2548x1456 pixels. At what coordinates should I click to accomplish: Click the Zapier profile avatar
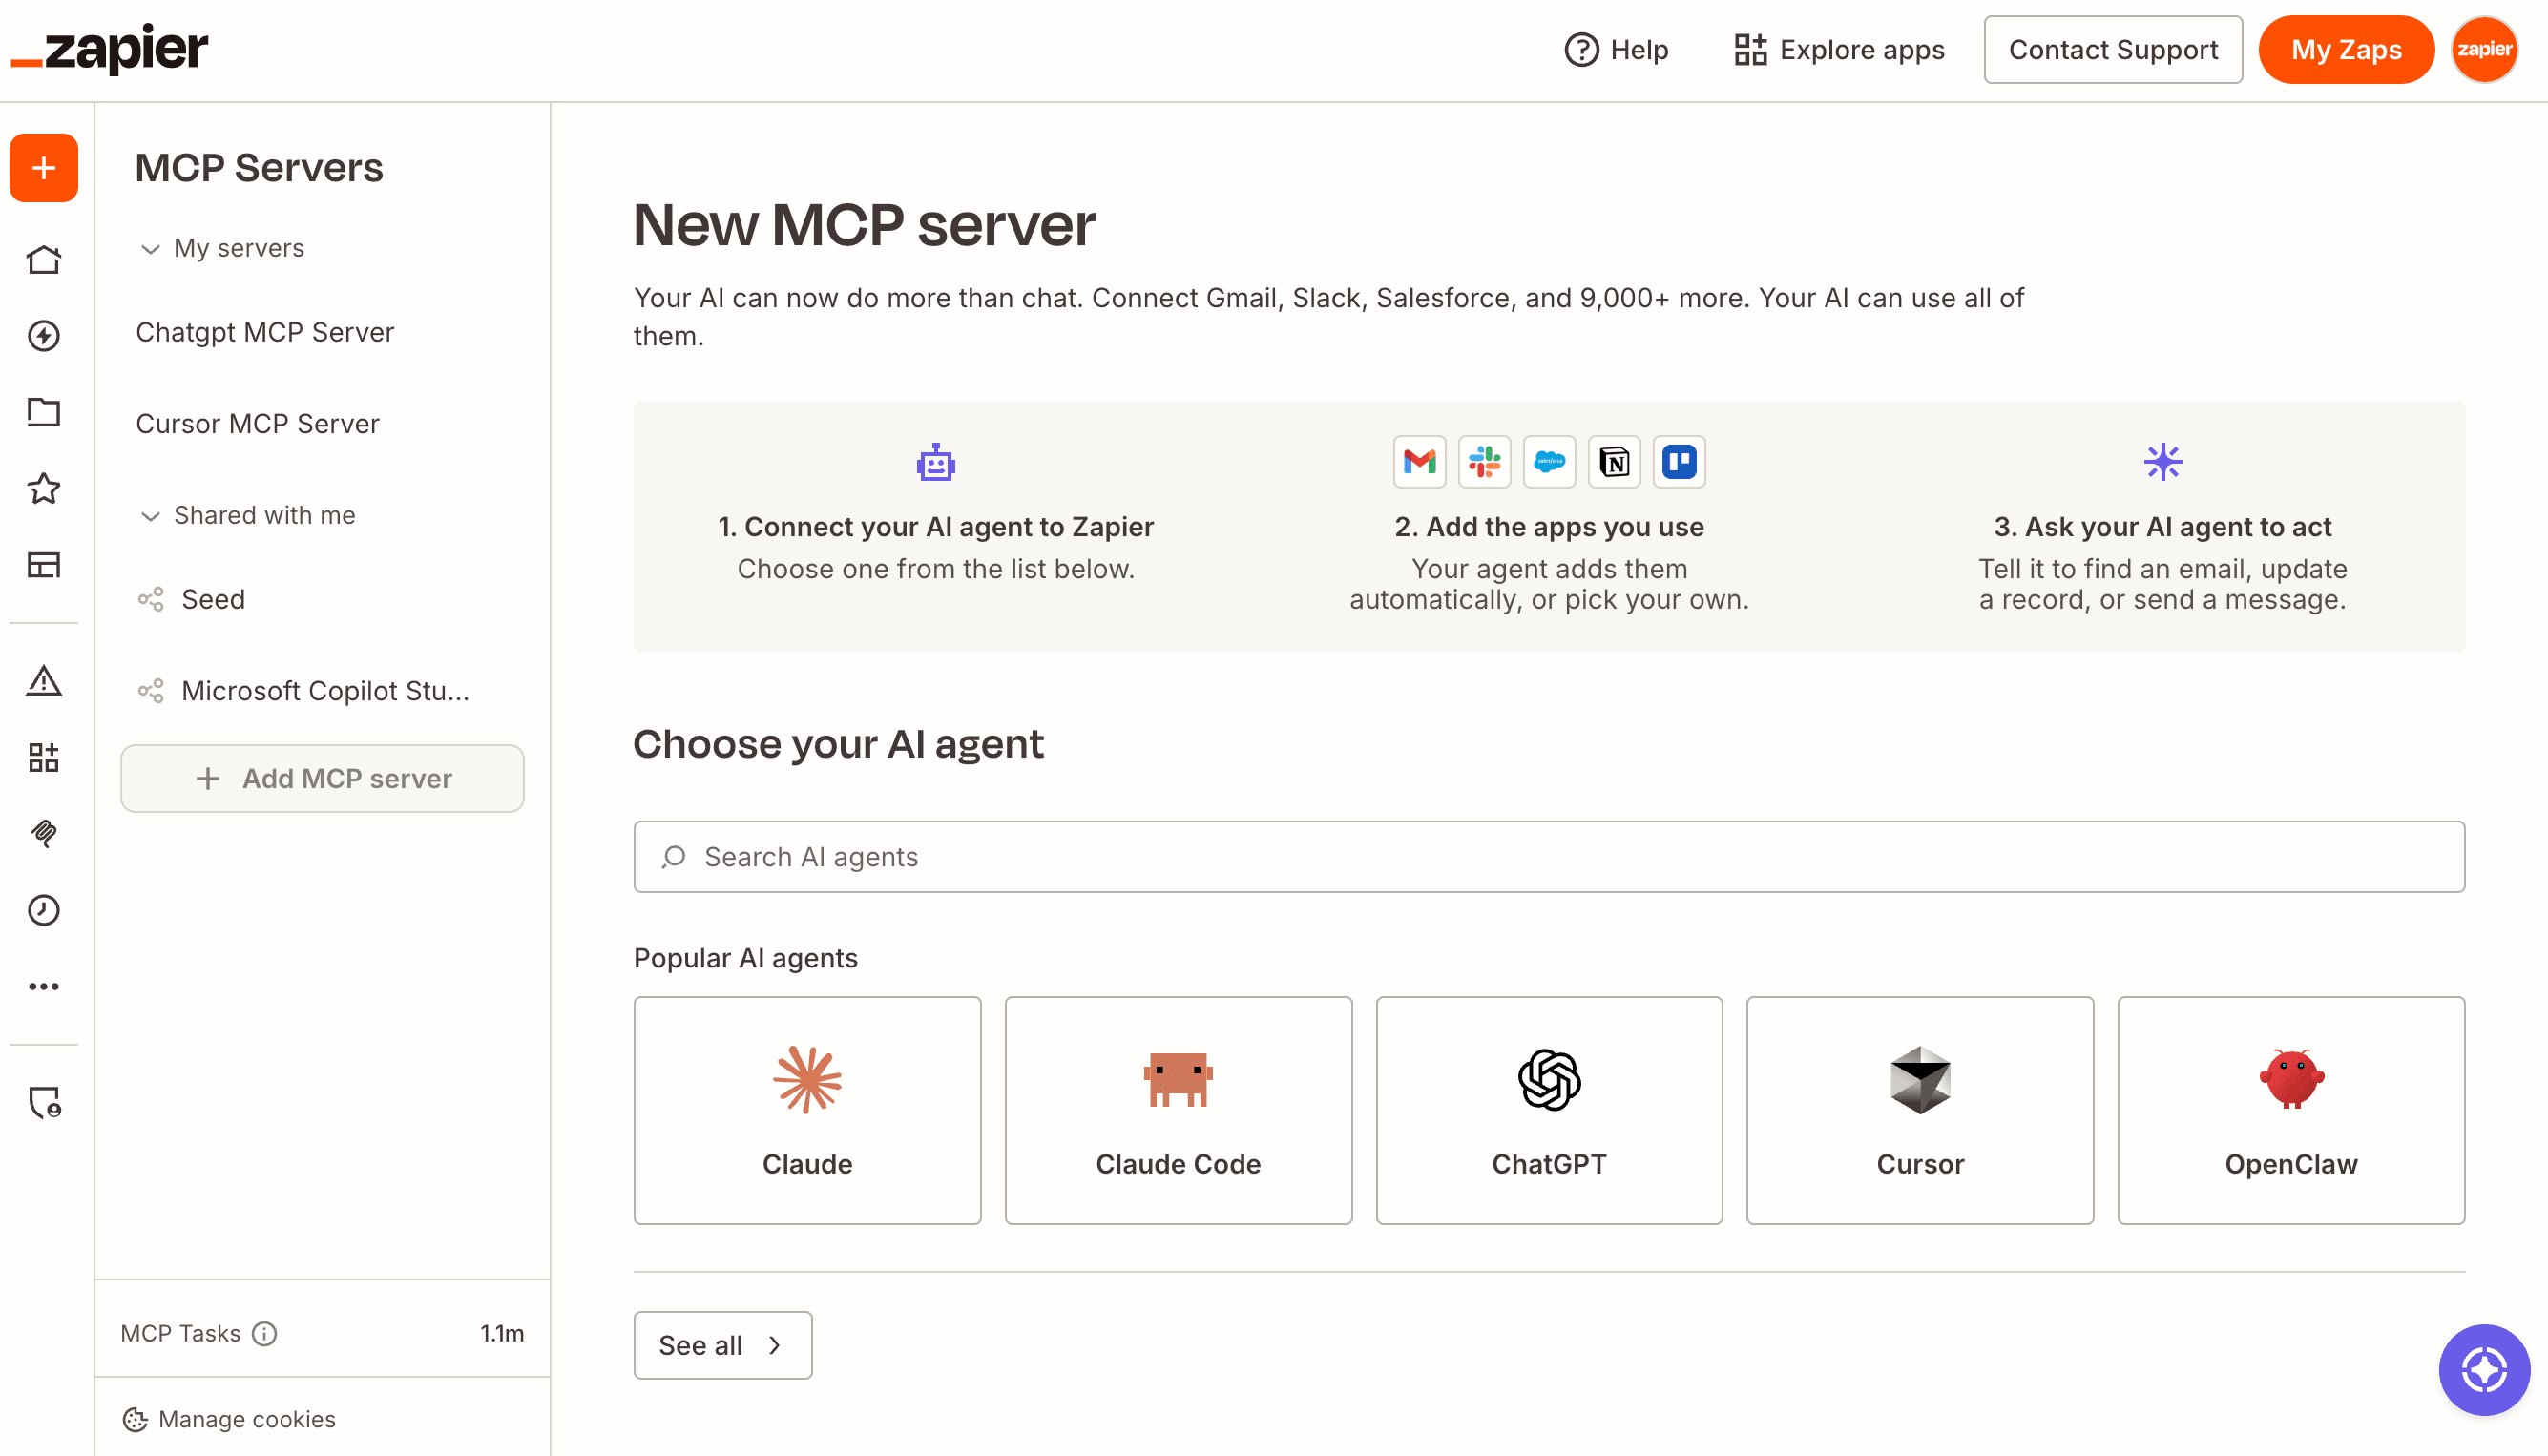(2484, 49)
